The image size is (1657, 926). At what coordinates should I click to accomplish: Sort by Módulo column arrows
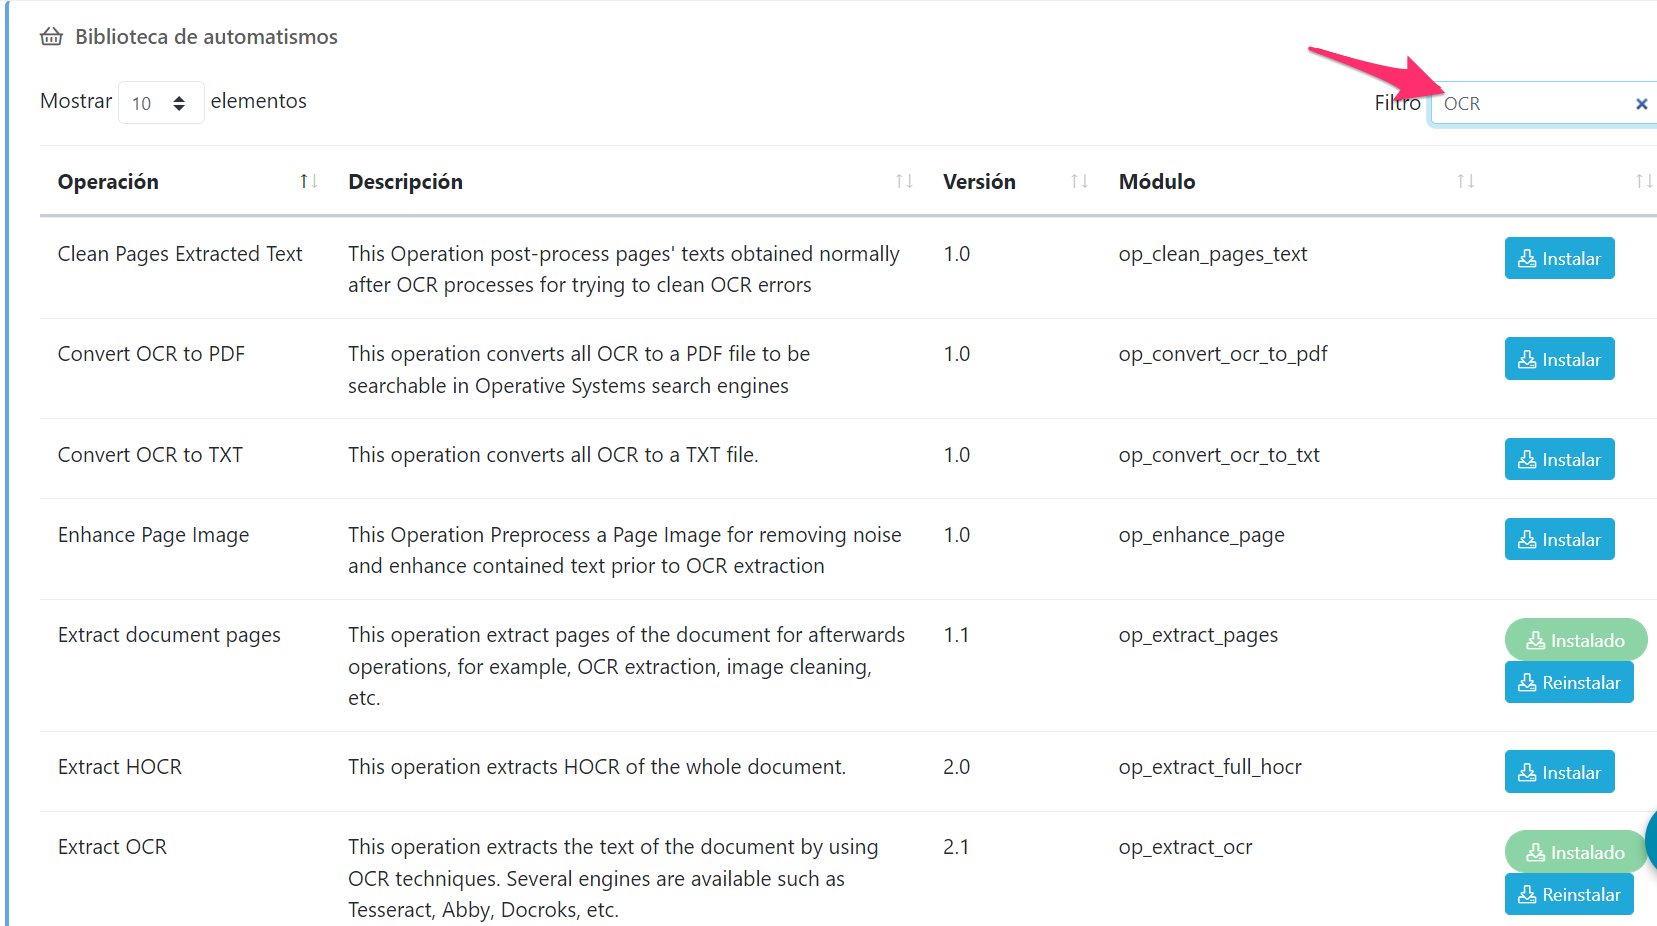(x=1465, y=181)
